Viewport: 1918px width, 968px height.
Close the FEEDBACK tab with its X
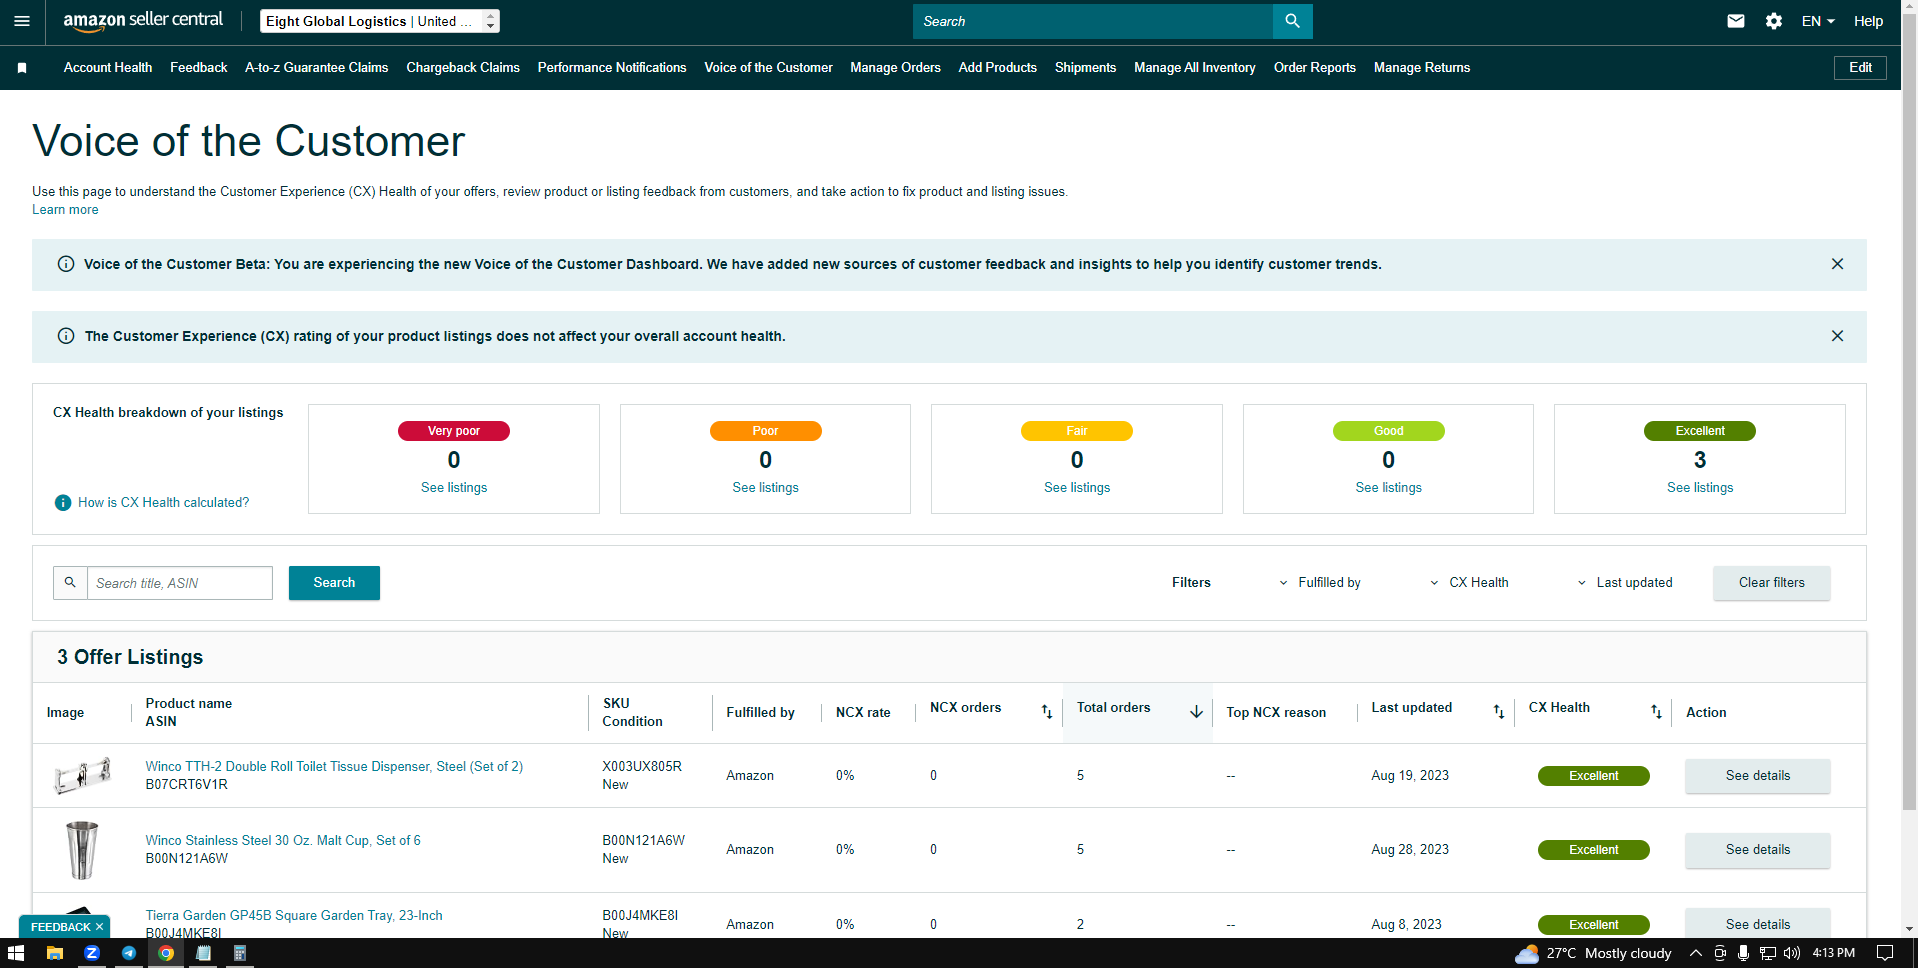[99, 927]
